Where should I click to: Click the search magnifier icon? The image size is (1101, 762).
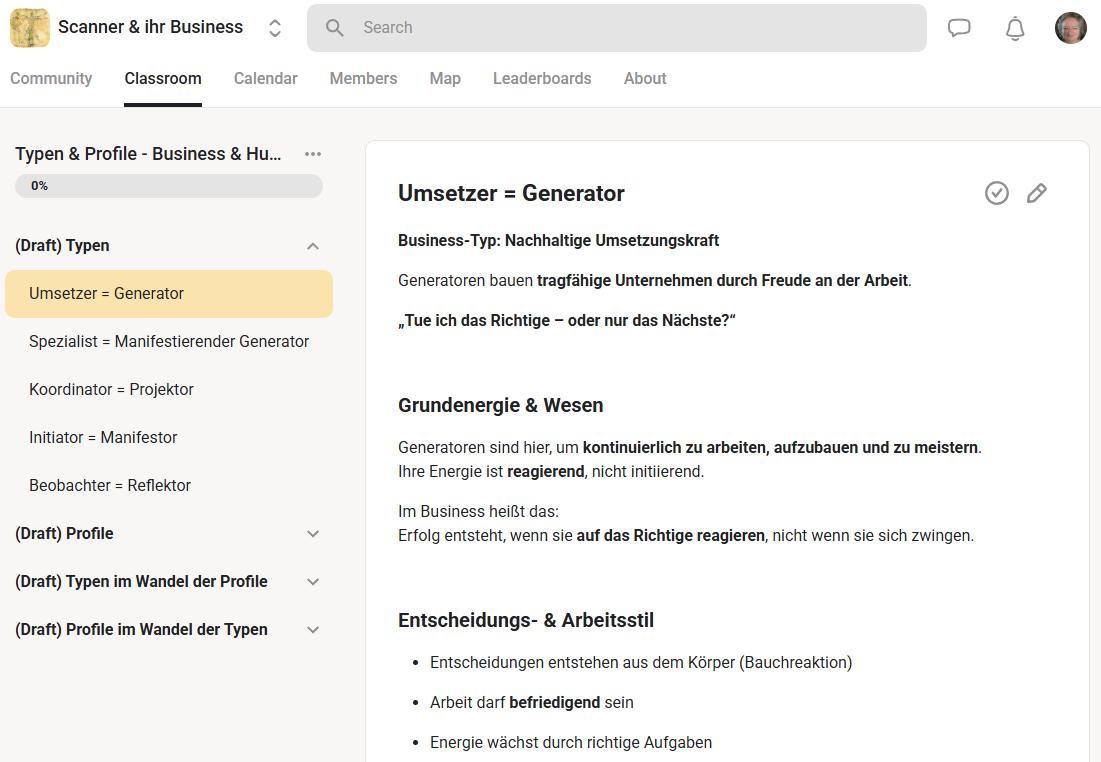click(x=335, y=28)
